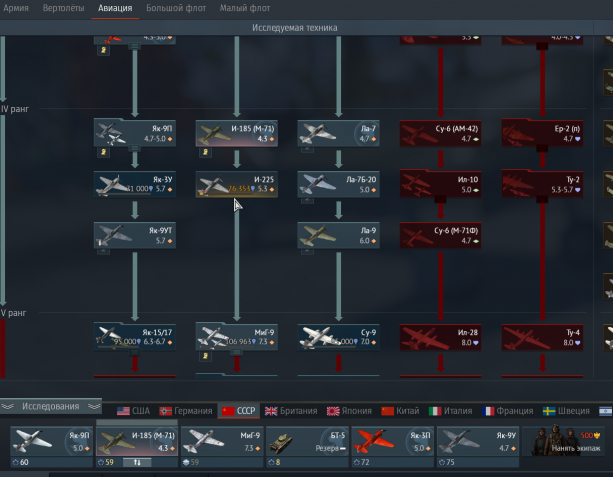613x477 pixels.
Task: Select the Ту-4 bomber card
Action: point(542,337)
